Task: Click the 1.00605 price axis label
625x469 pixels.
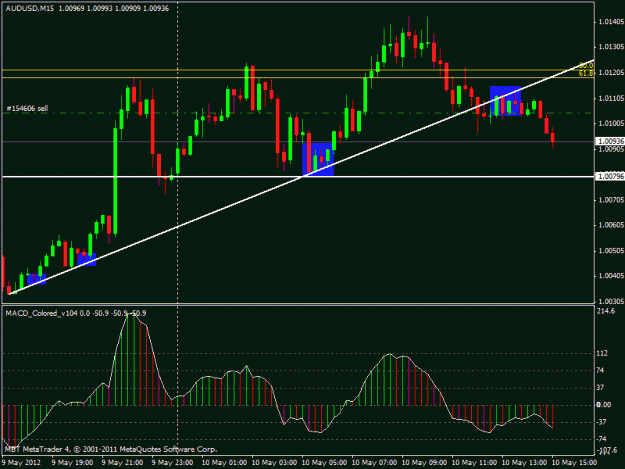Action: point(611,226)
